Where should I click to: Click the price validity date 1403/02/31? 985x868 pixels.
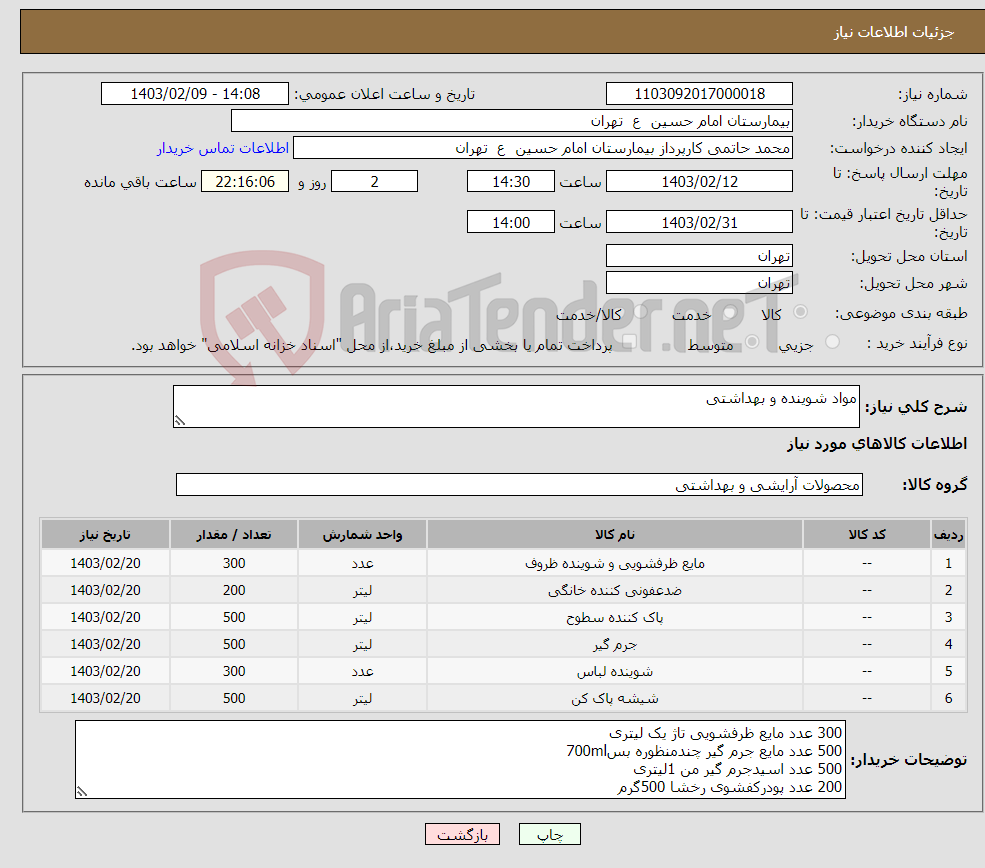pyautogui.click(x=699, y=222)
